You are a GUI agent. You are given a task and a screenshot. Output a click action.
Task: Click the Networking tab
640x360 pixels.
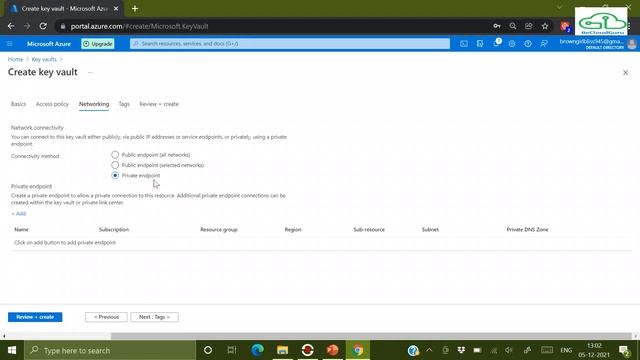94,104
